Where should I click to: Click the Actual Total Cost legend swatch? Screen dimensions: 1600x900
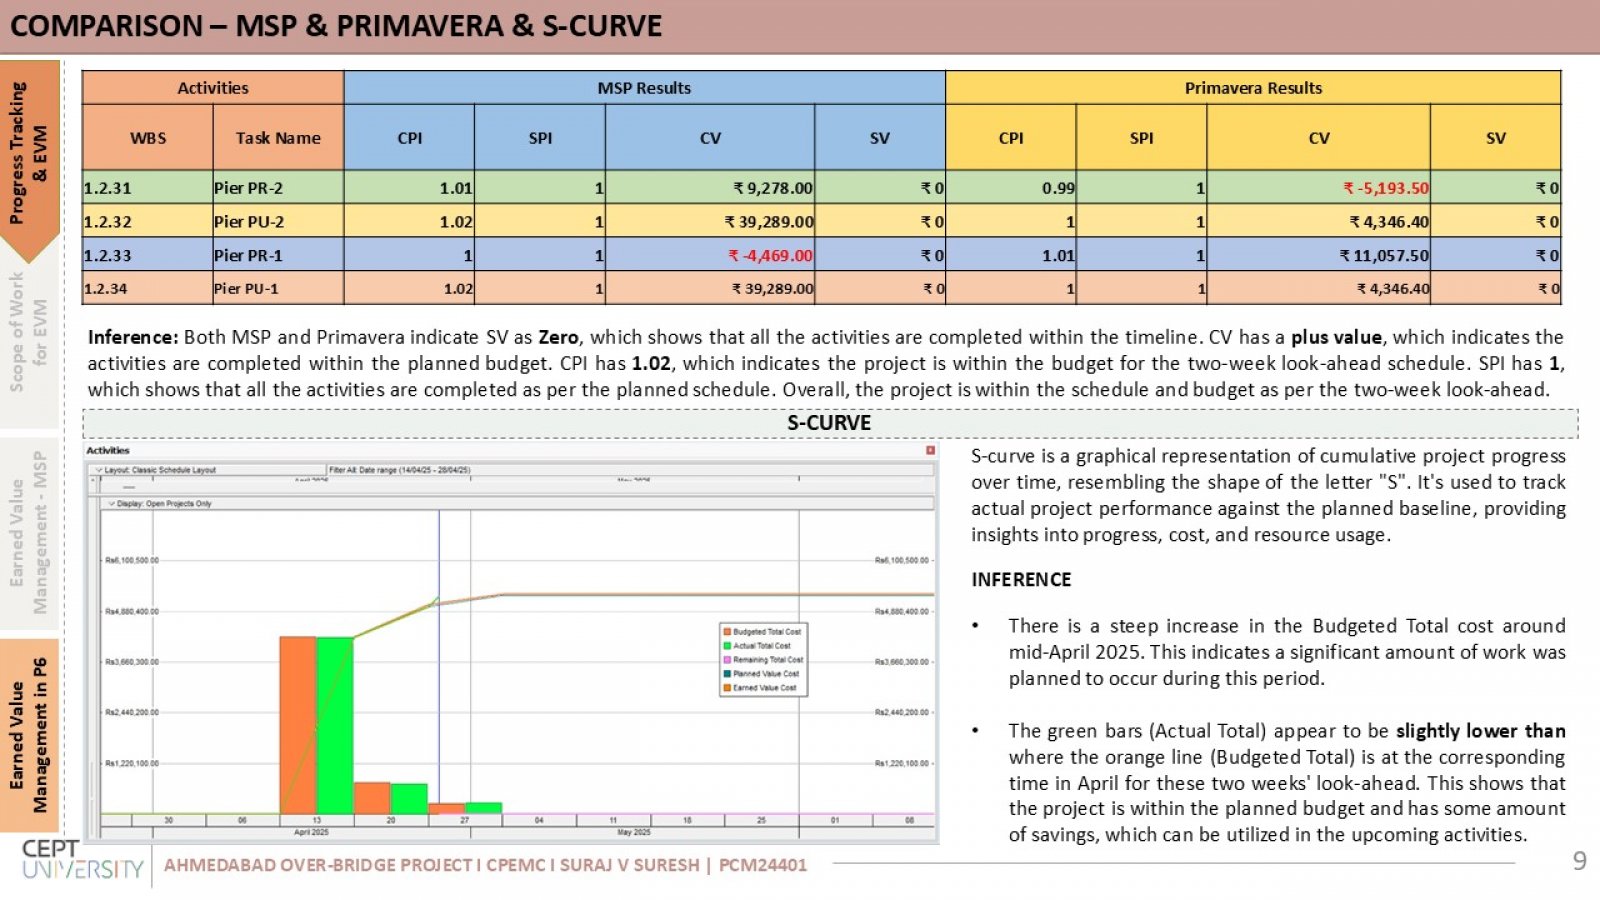point(727,646)
